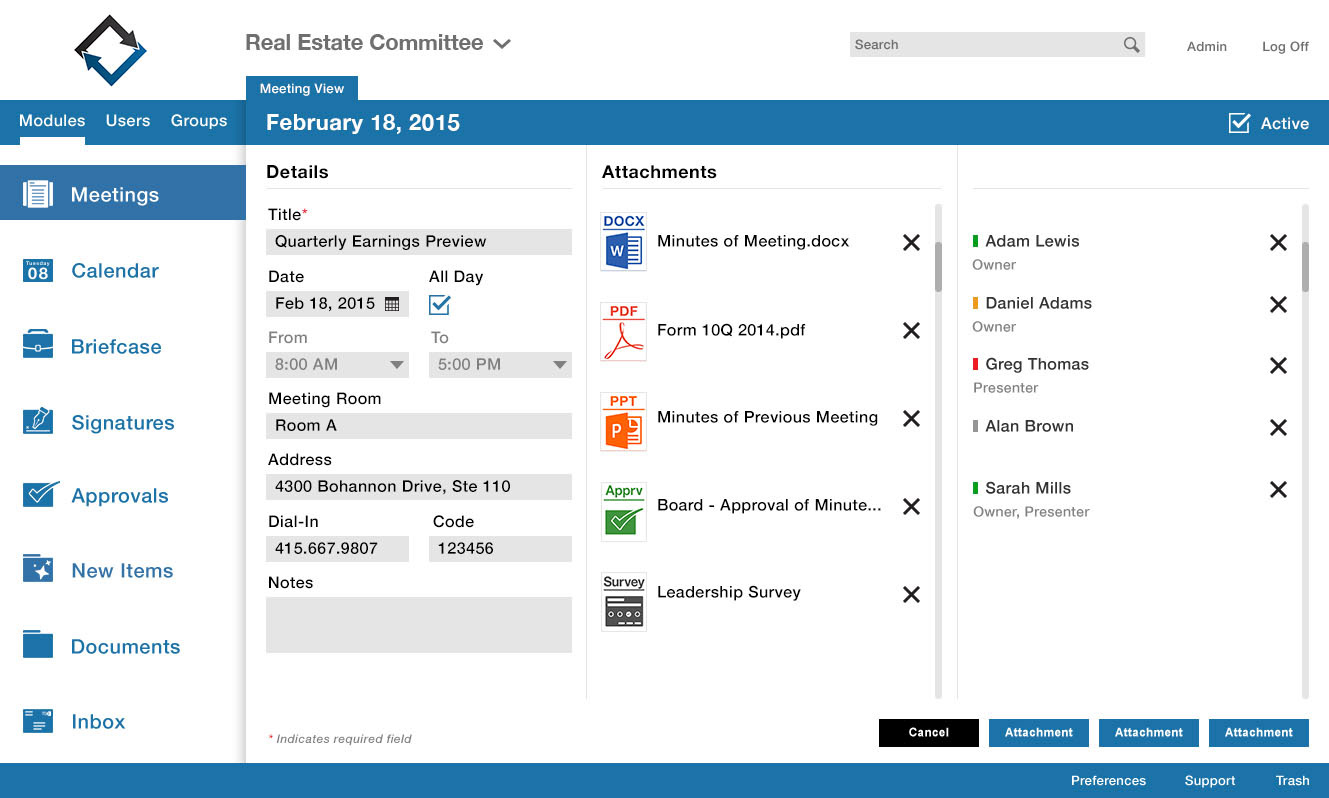The height and width of the screenshot is (798, 1329).
Task: Remove attendee Greg Thomas
Action: pos(1278,365)
